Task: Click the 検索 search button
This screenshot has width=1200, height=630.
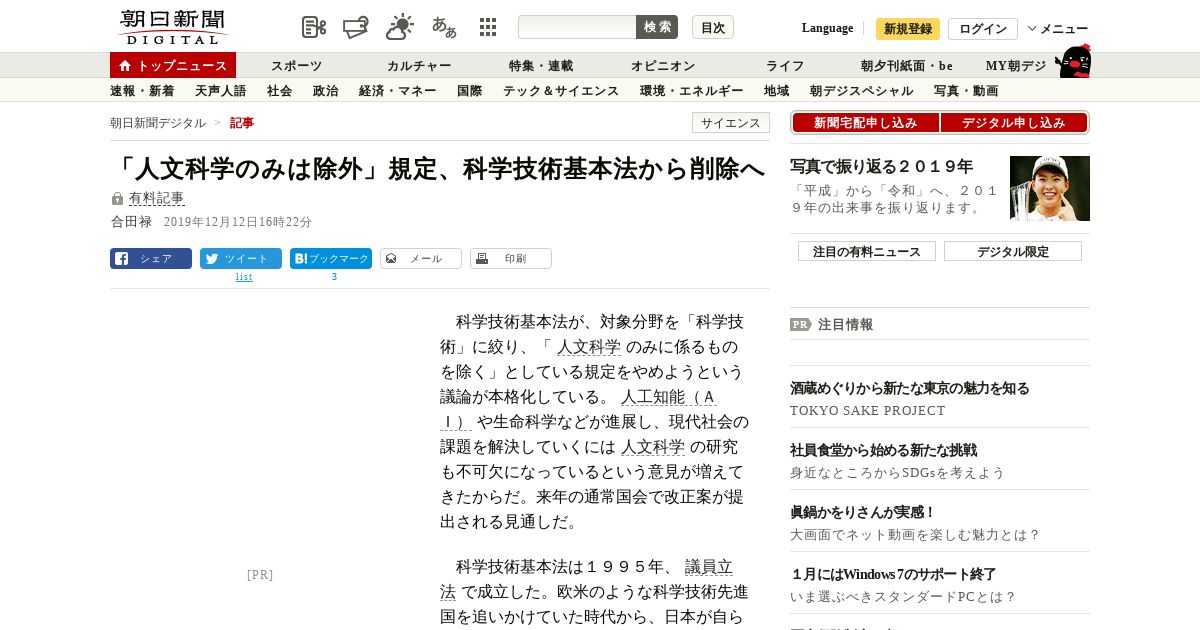Action: point(657,27)
